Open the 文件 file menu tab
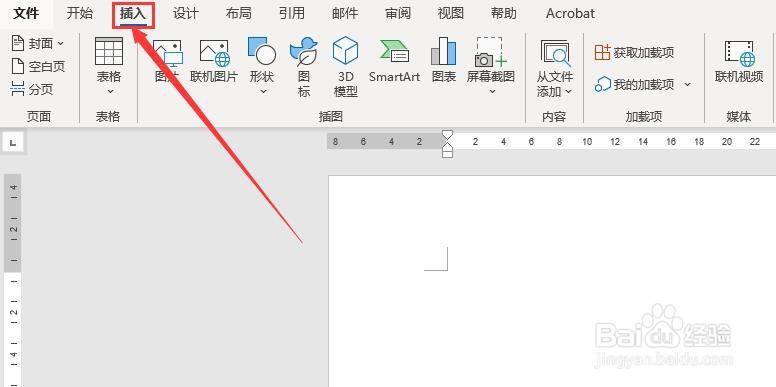This screenshot has height=387, width=776. [26, 13]
